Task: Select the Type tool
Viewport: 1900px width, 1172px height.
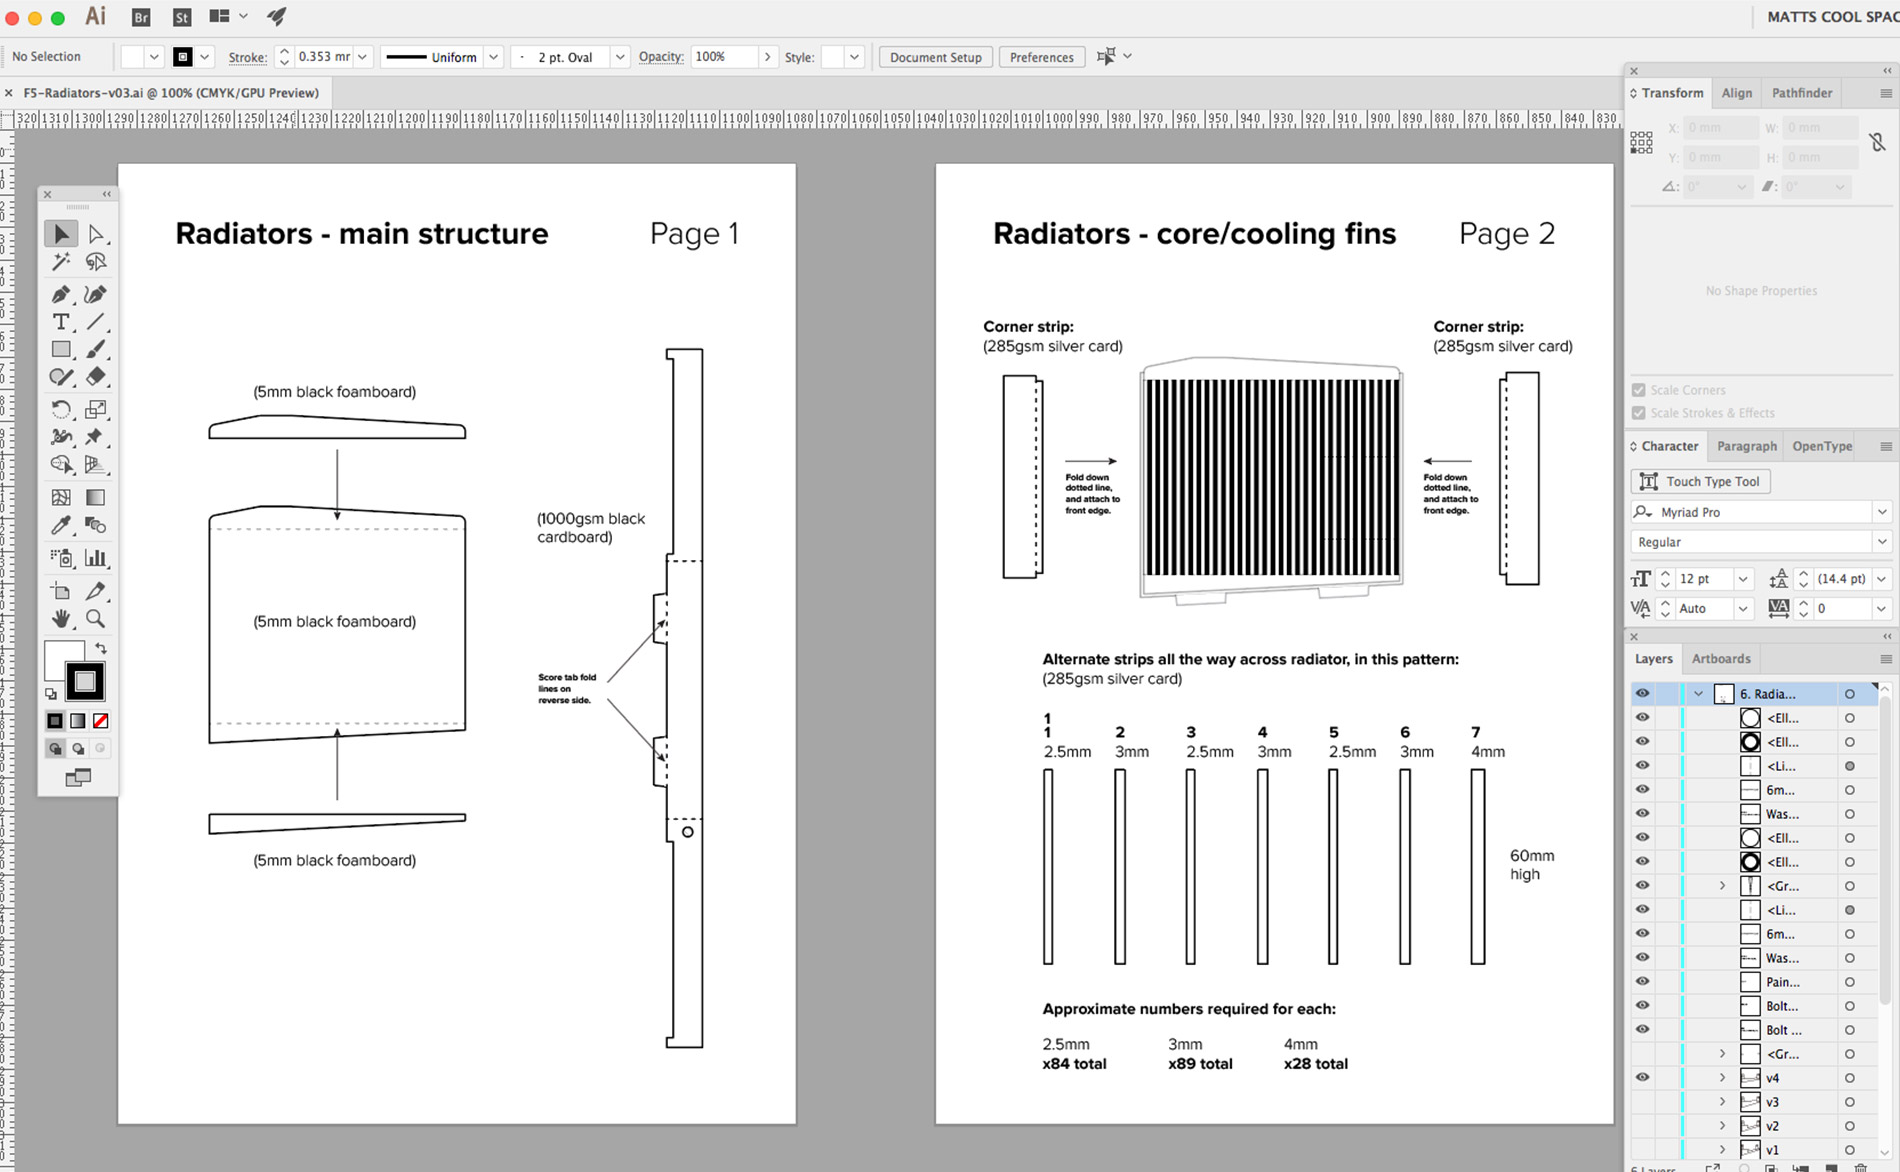Action: (x=61, y=322)
